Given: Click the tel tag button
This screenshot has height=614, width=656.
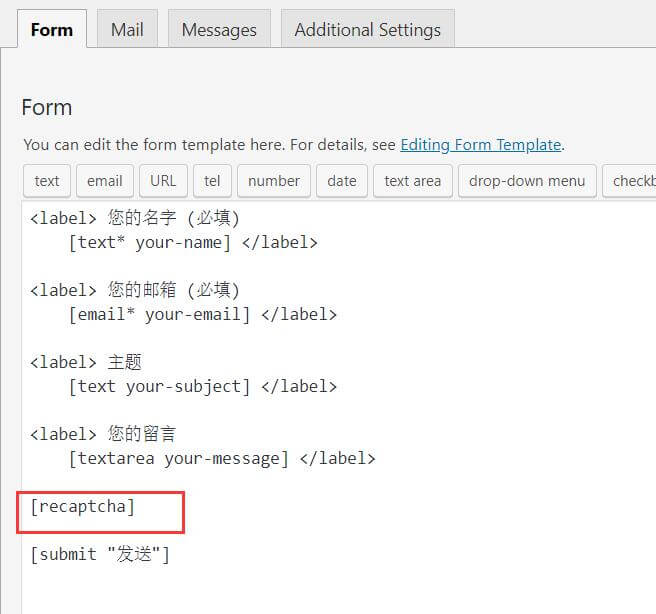Looking at the screenshot, I should coord(212,181).
